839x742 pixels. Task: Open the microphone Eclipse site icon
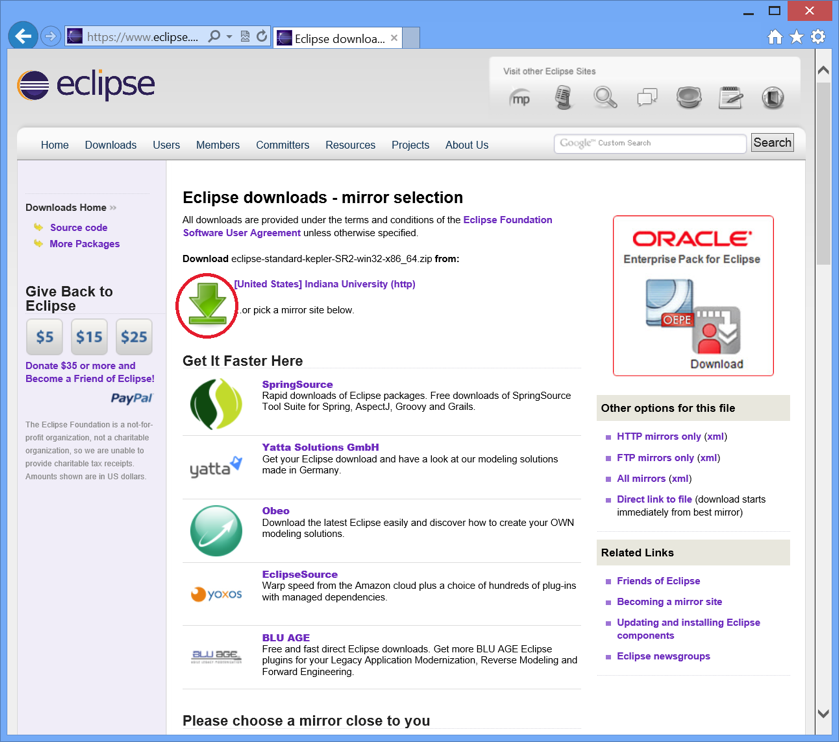[563, 98]
